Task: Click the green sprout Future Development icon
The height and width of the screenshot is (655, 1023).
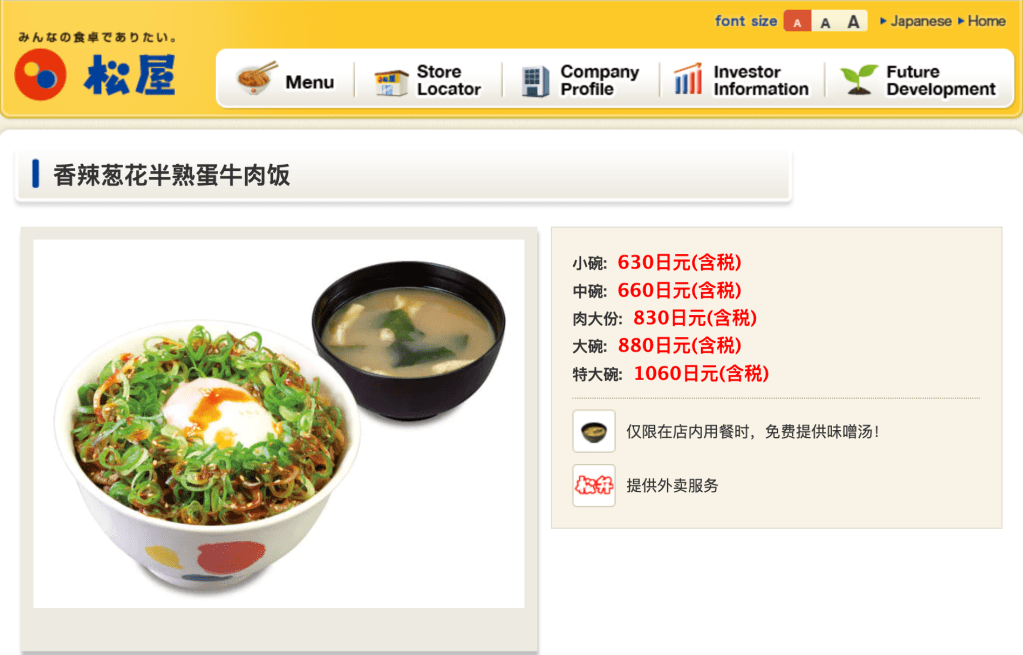Action: [859, 80]
